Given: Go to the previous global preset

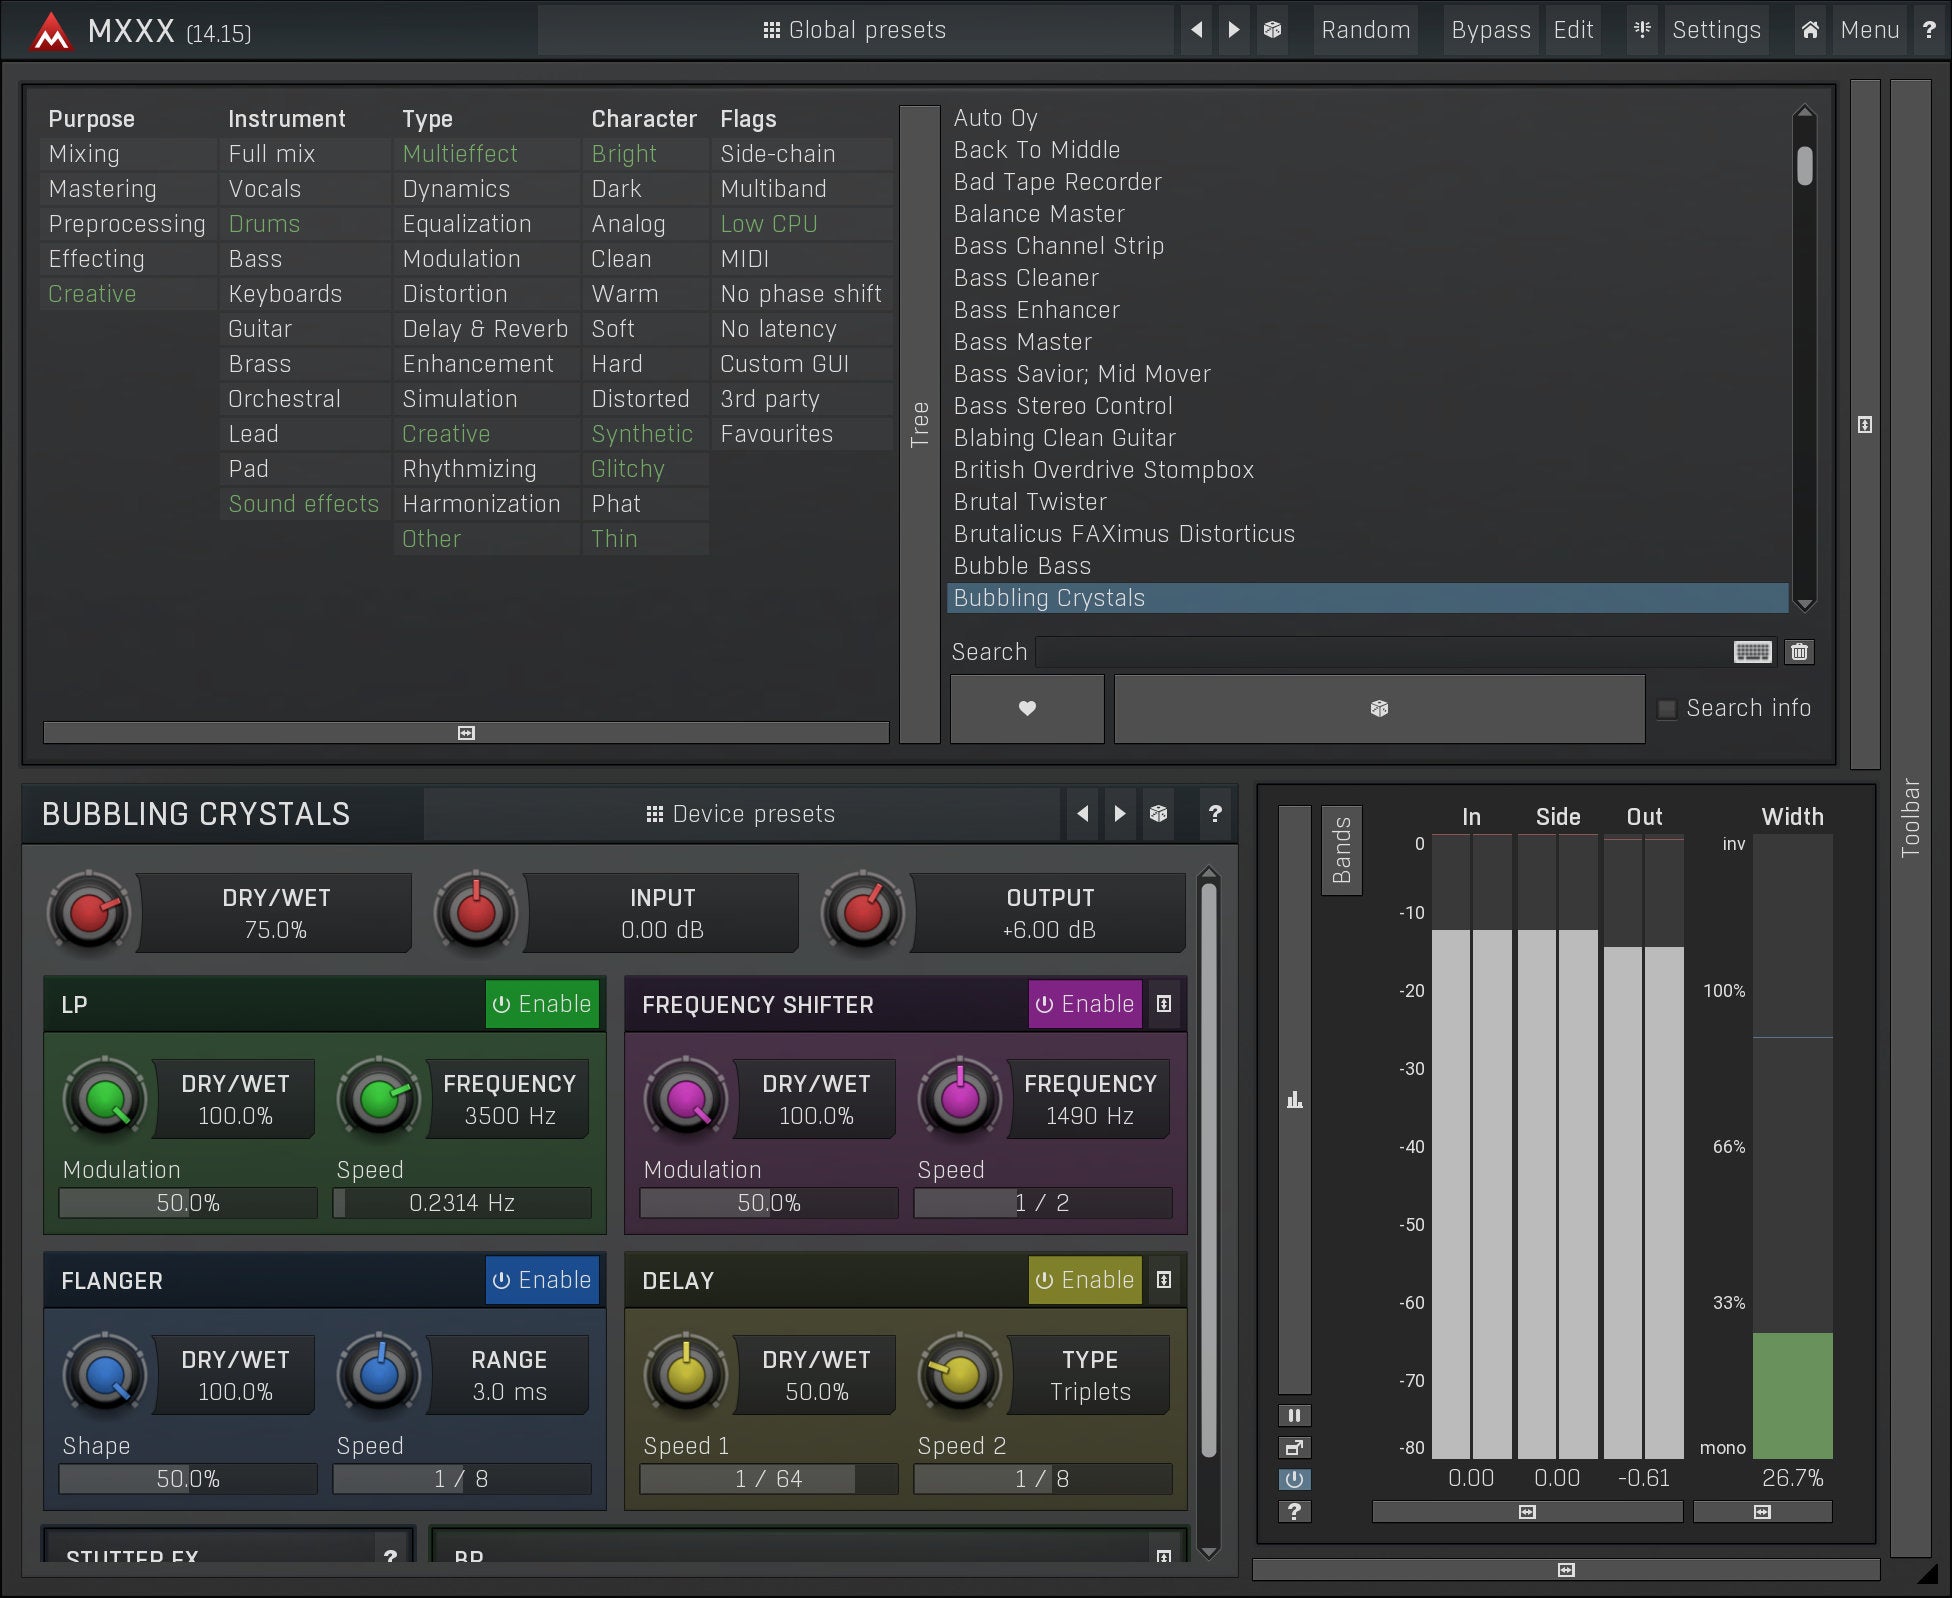Looking at the screenshot, I should coord(1196,30).
